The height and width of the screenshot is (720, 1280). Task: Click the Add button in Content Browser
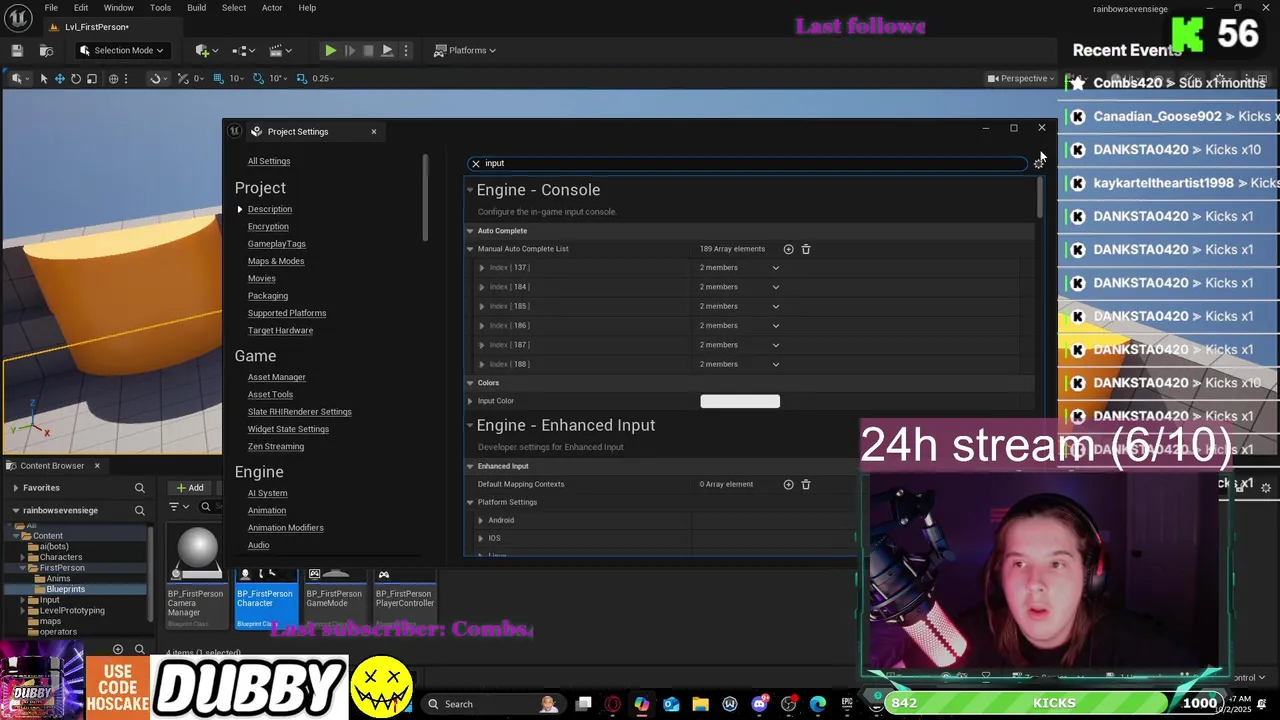(x=190, y=488)
